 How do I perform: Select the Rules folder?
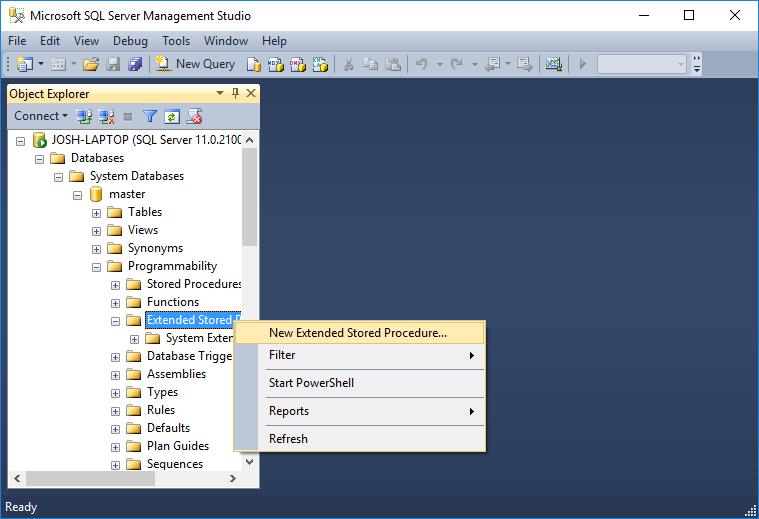point(161,410)
